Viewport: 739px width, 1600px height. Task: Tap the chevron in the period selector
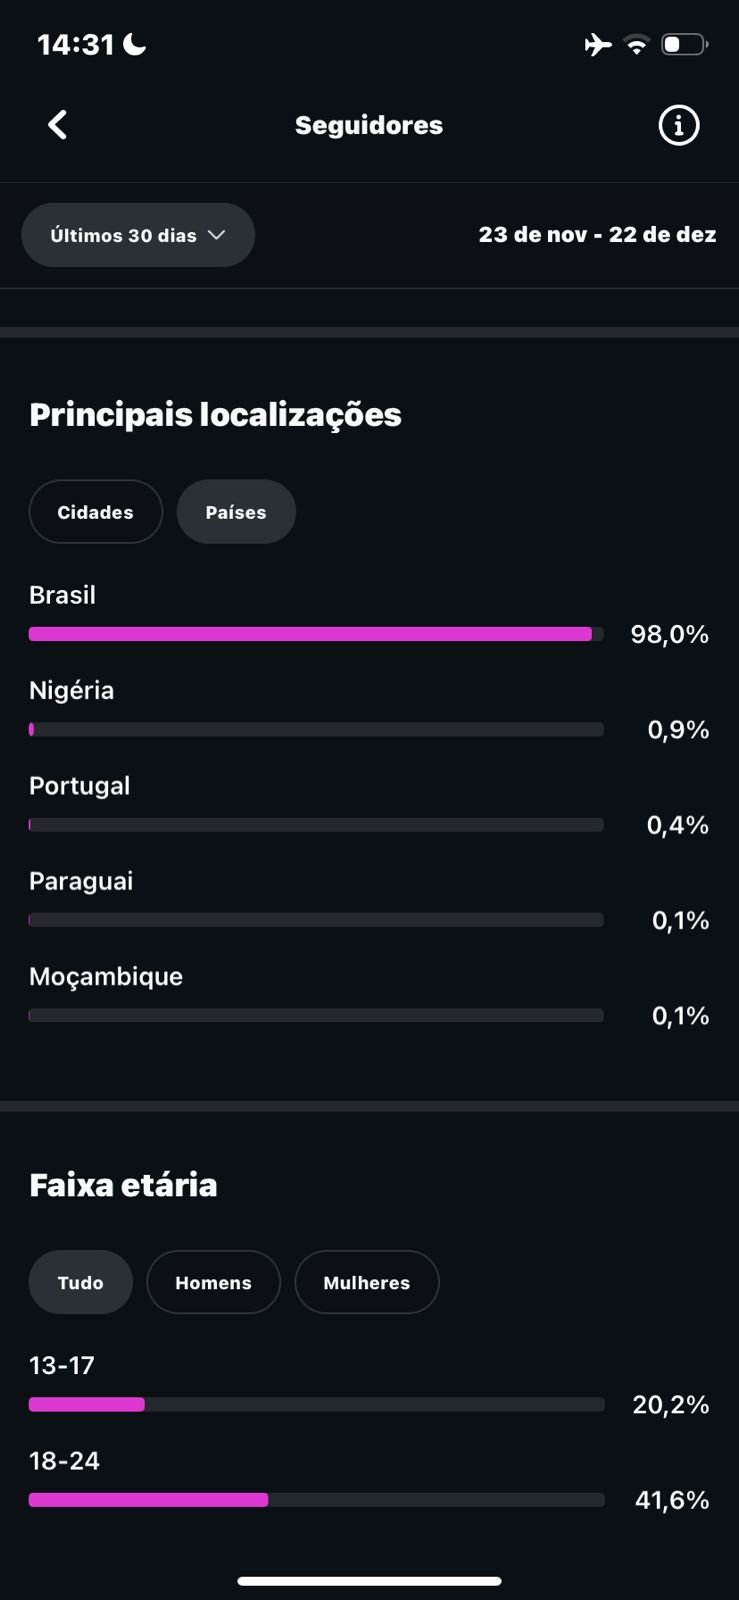pyautogui.click(x=216, y=235)
